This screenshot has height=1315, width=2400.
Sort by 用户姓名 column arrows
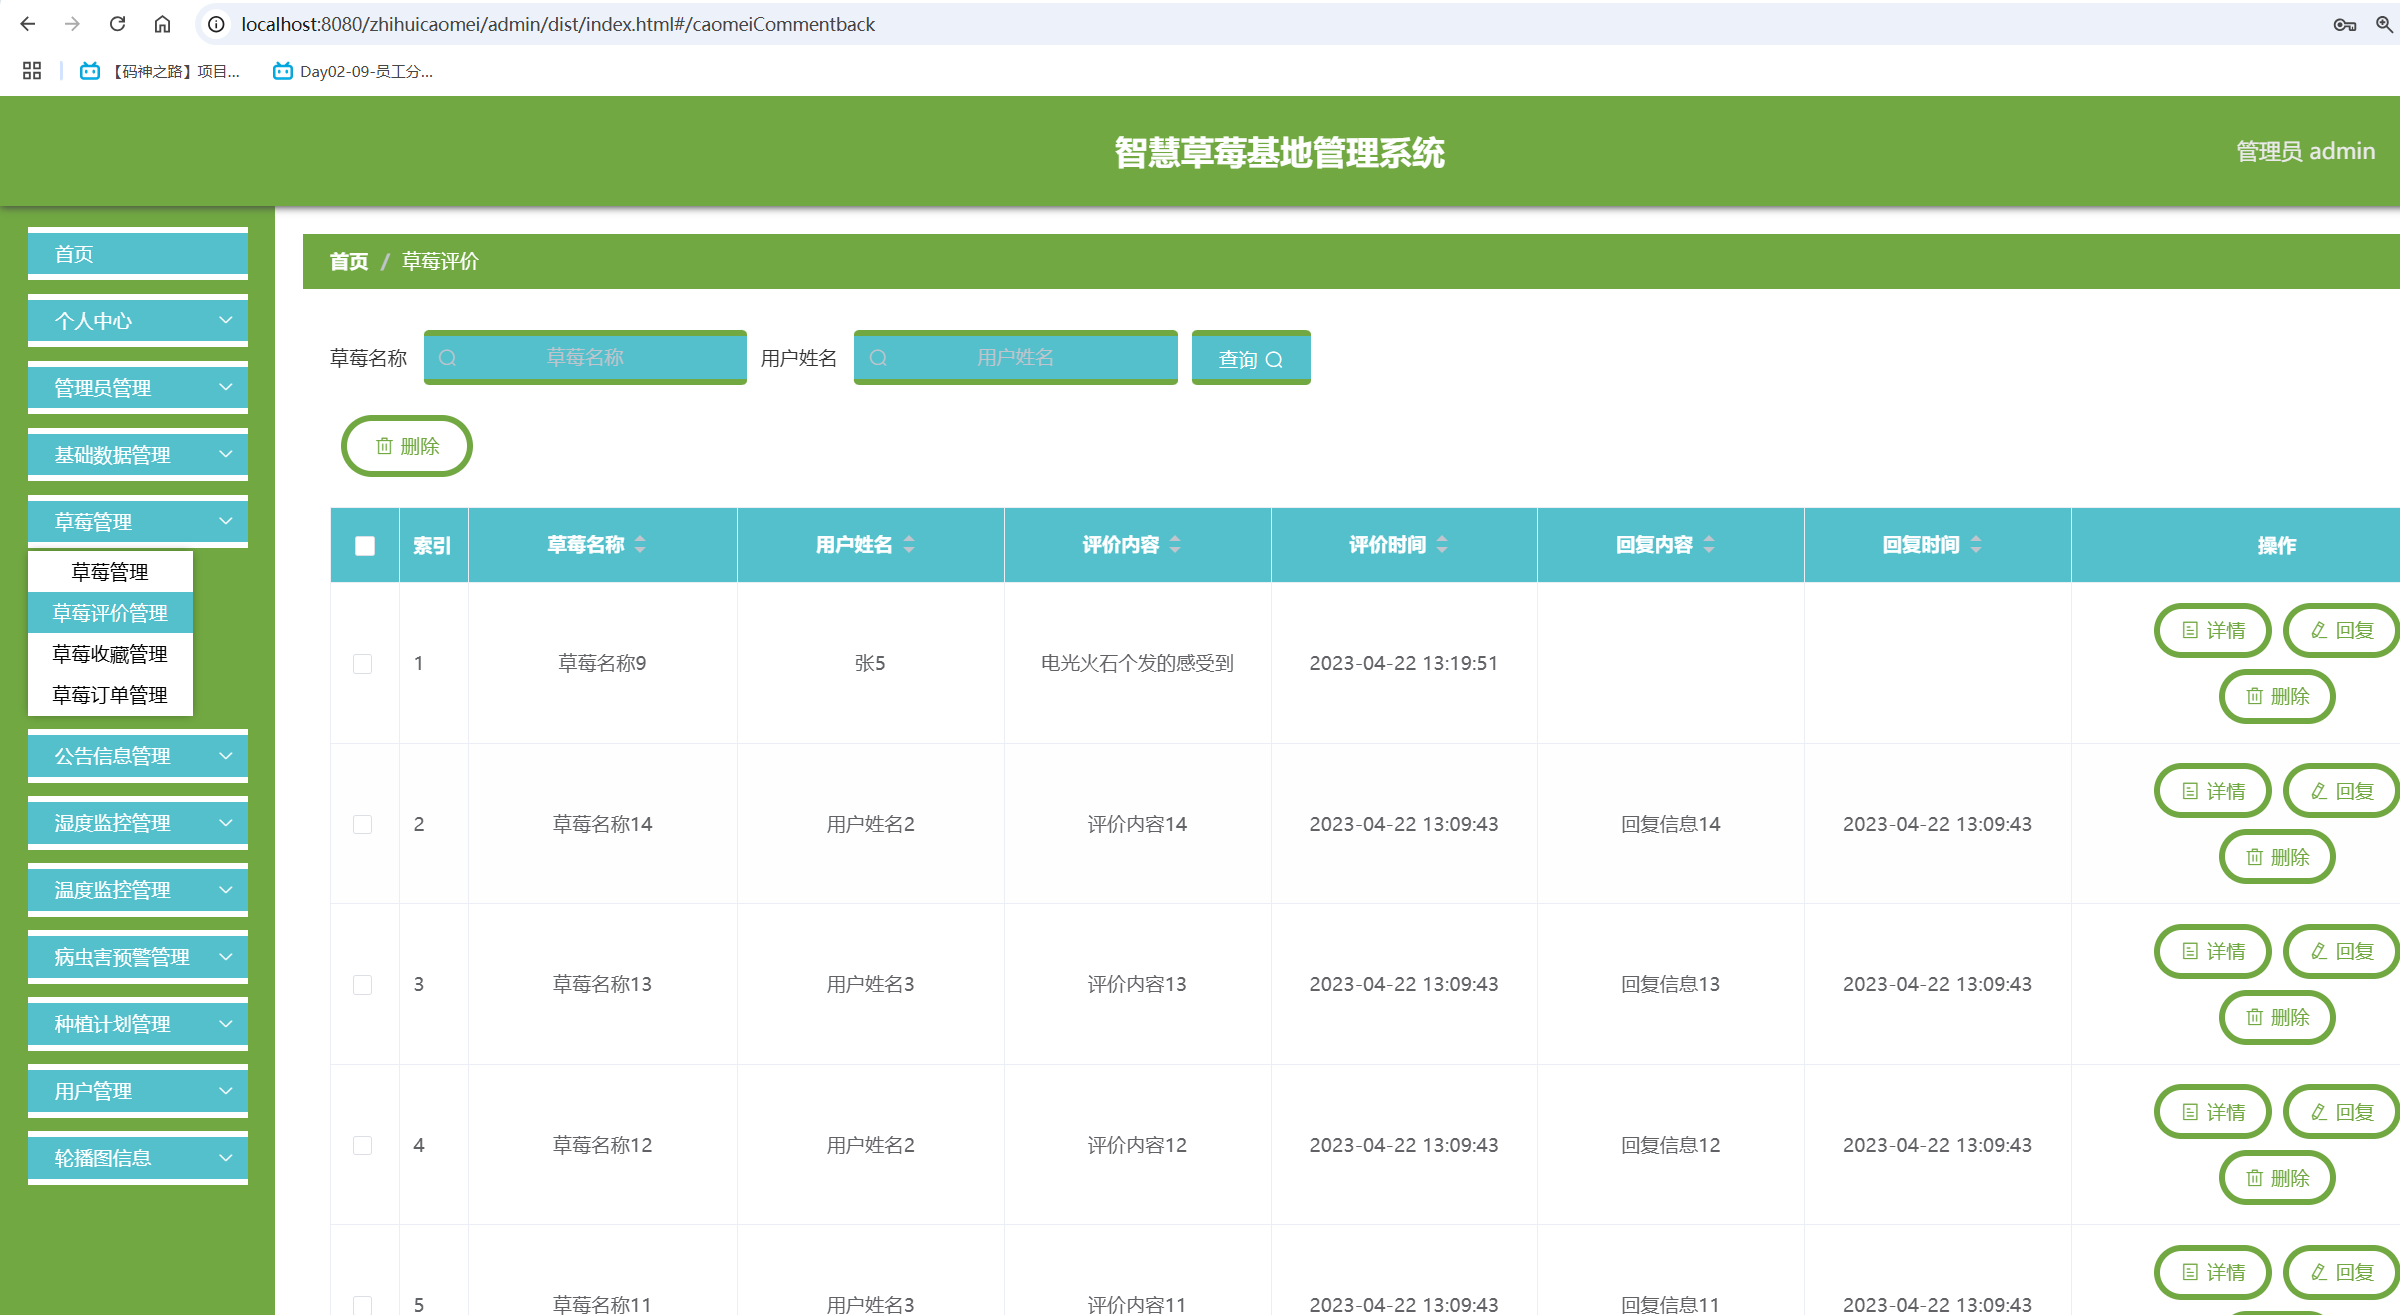[909, 545]
